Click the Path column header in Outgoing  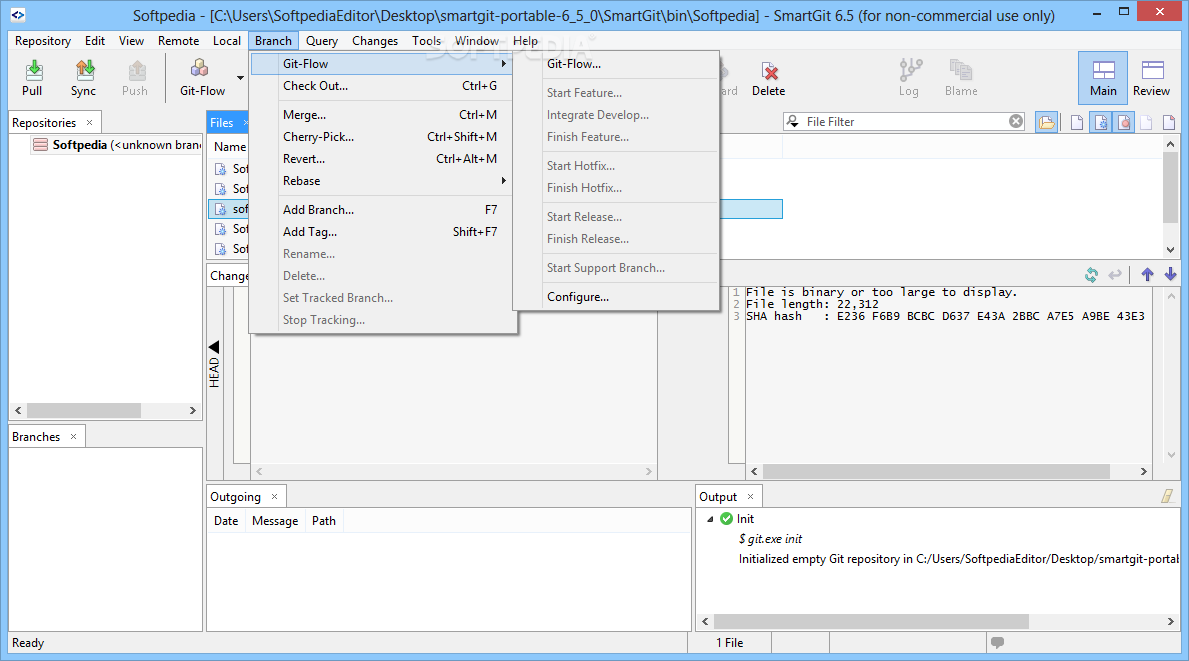tap(324, 521)
